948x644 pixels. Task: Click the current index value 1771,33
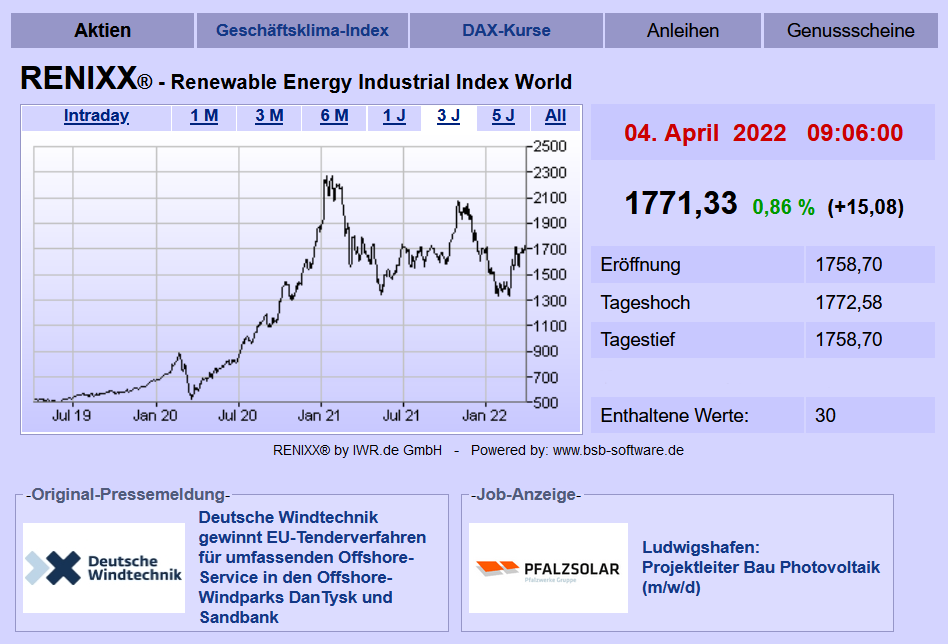tap(680, 204)
